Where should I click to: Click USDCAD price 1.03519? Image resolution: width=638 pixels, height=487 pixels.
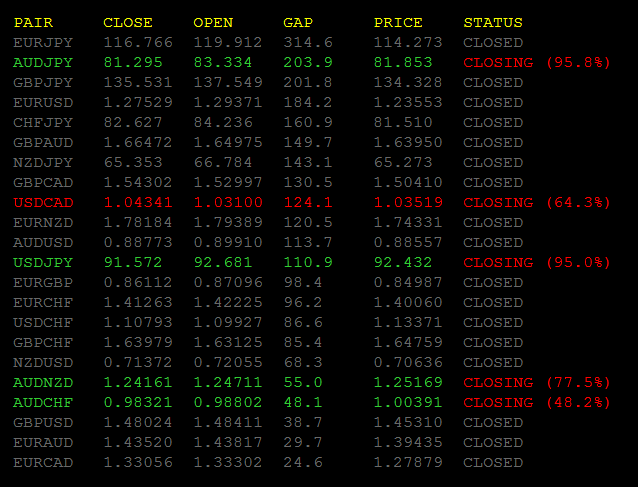(x=408, y=202)
